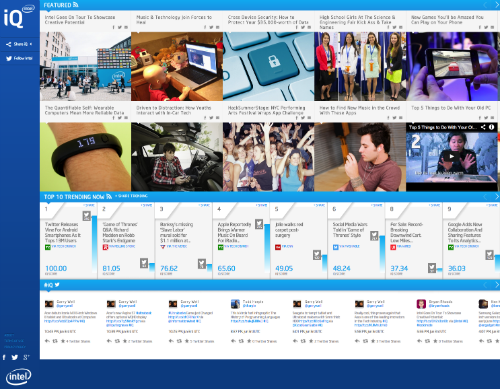This screenshot has height=389, width=500.
Task: Open Intel's Google+ page from the sidebar footer
Action: (26, 357)
